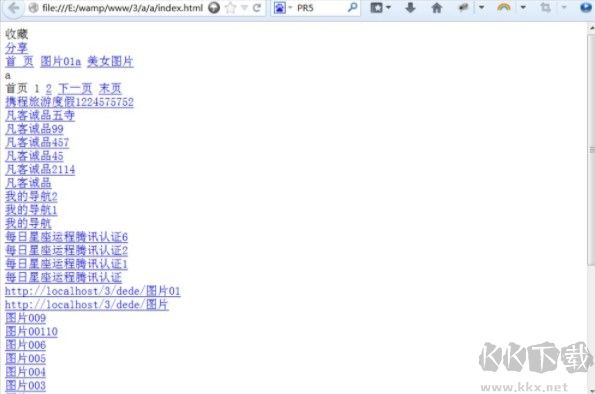Click the search magnifier icon
Viewport: 595px width, 394px height.
(353, 7)
